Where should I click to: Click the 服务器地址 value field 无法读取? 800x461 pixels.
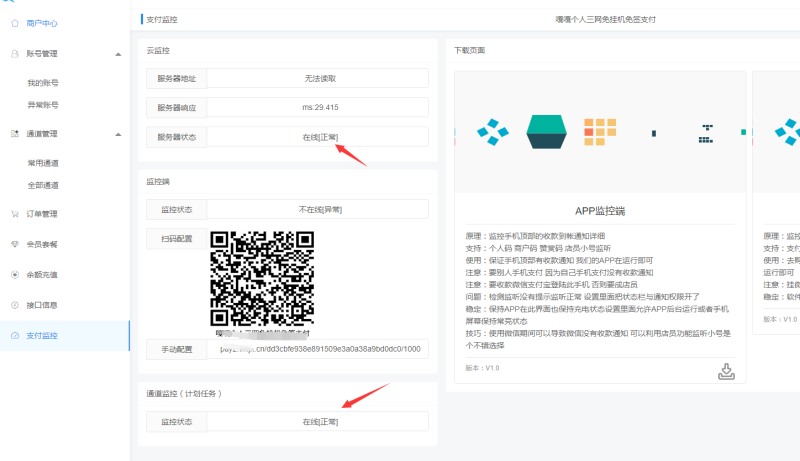point(317,79)
